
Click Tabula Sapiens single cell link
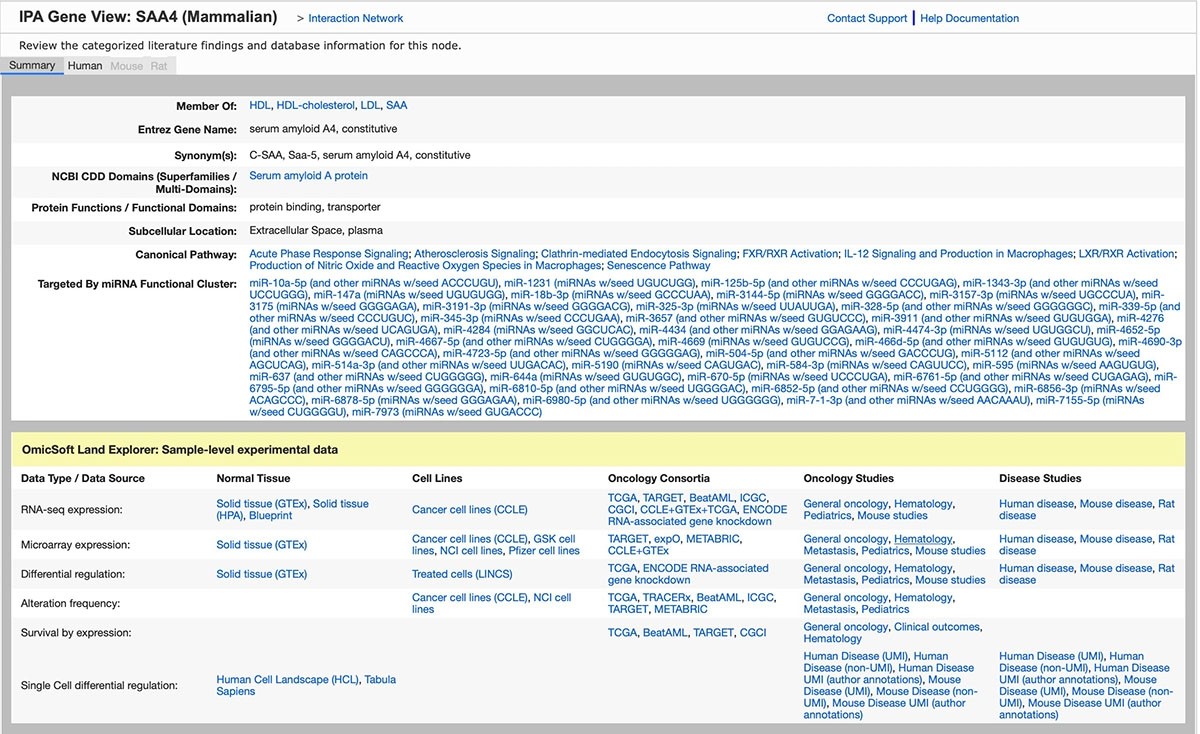point(236,692)
